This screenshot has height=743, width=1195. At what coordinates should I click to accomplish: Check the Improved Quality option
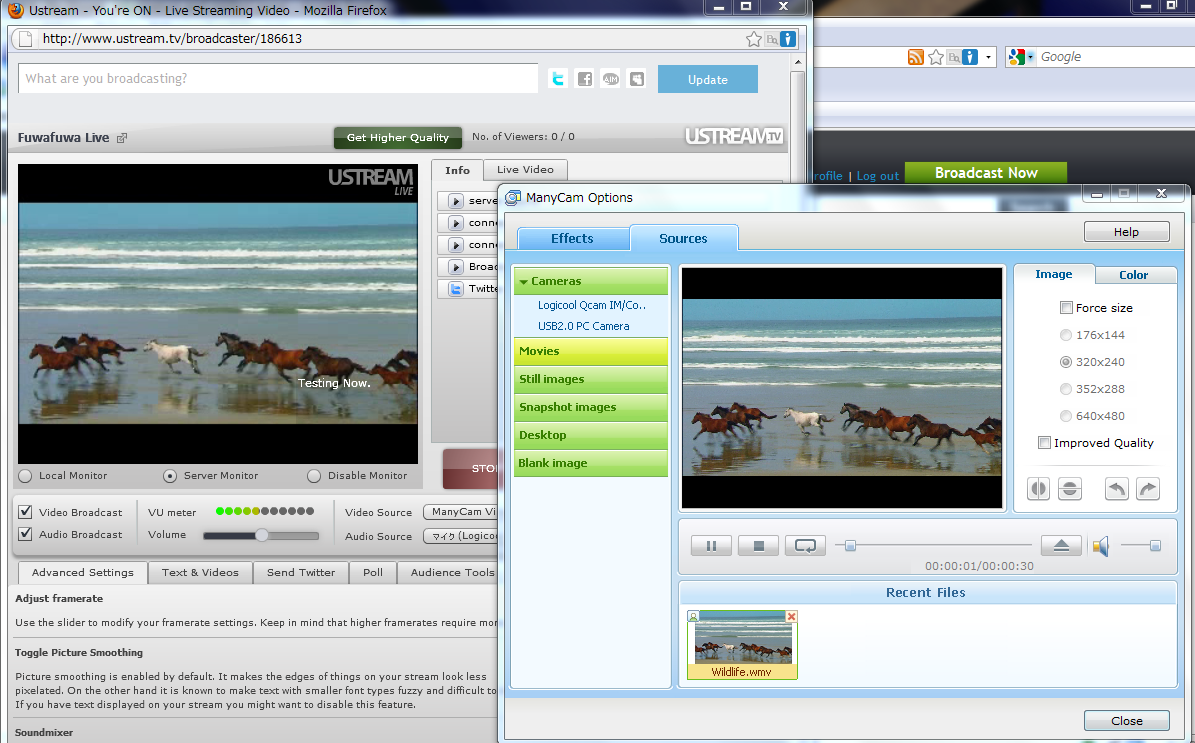[1045, 443]
